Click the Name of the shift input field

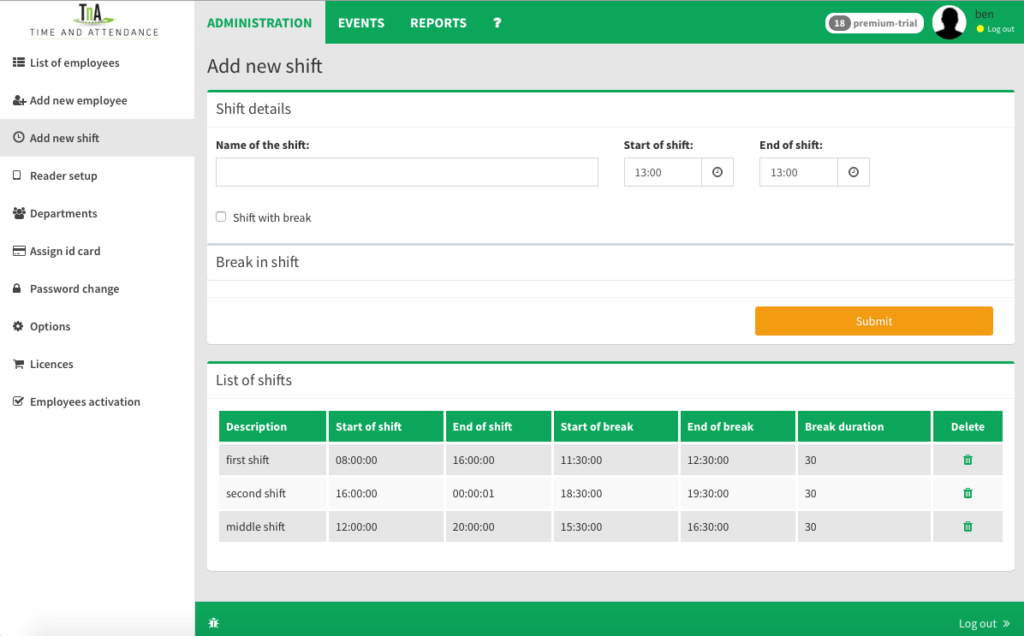pos(406,171)
